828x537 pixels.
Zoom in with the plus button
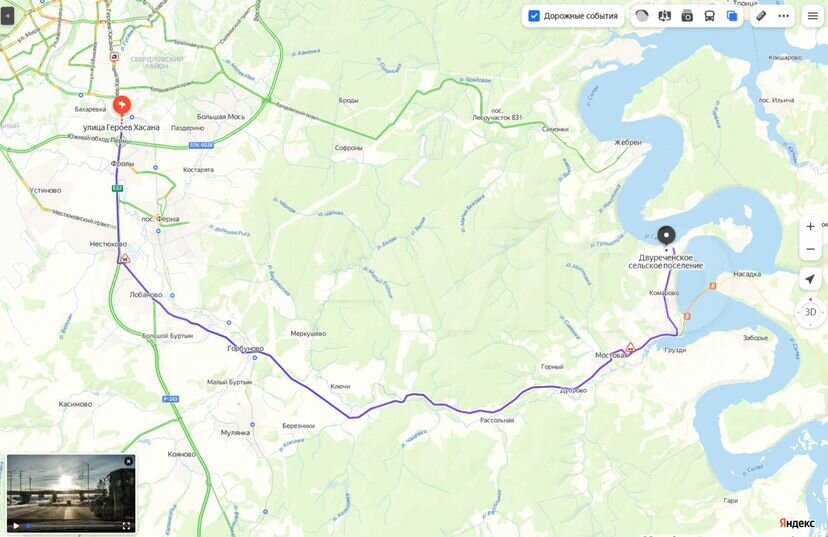tap(810, 227)
